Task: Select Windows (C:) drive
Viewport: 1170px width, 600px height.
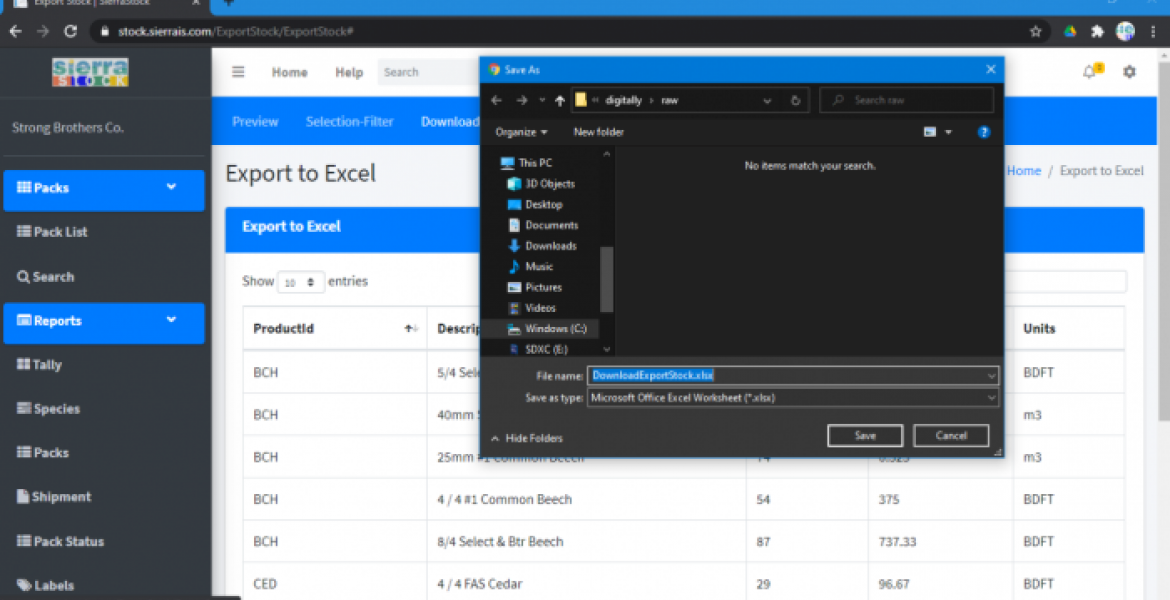Action: [x=555, y=329]
